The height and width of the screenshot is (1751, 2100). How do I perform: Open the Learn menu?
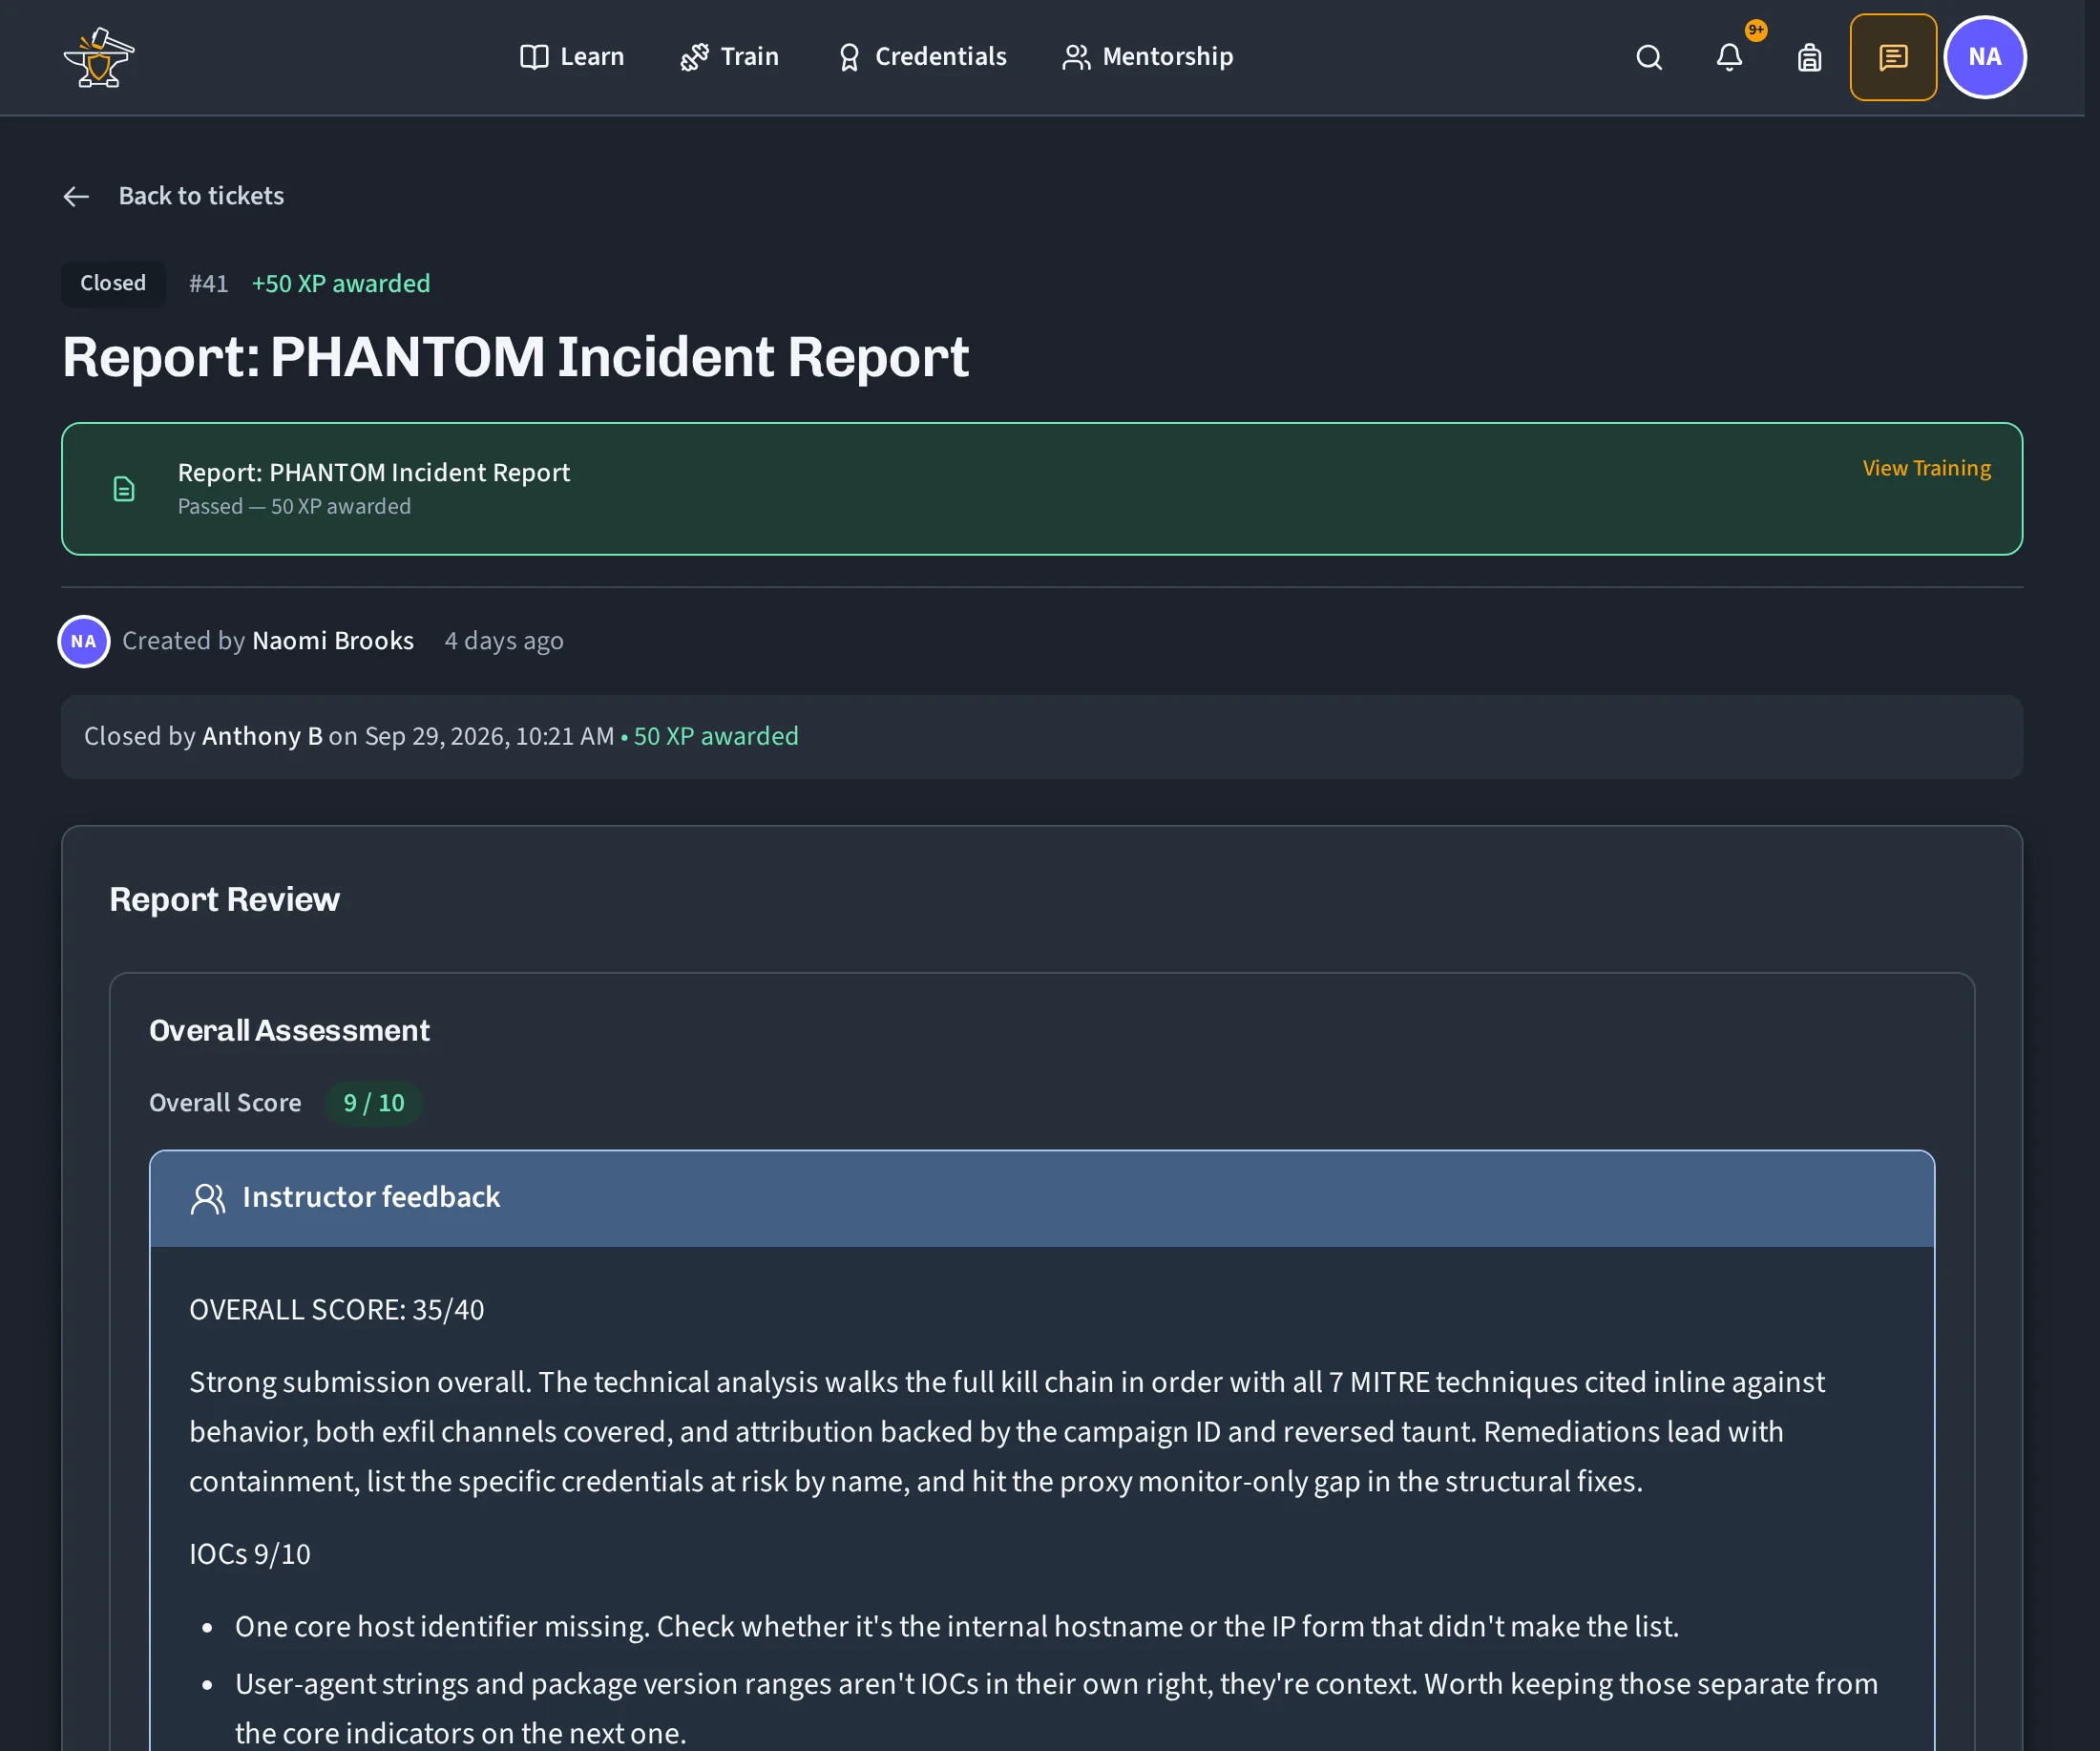tap(572, 57)
